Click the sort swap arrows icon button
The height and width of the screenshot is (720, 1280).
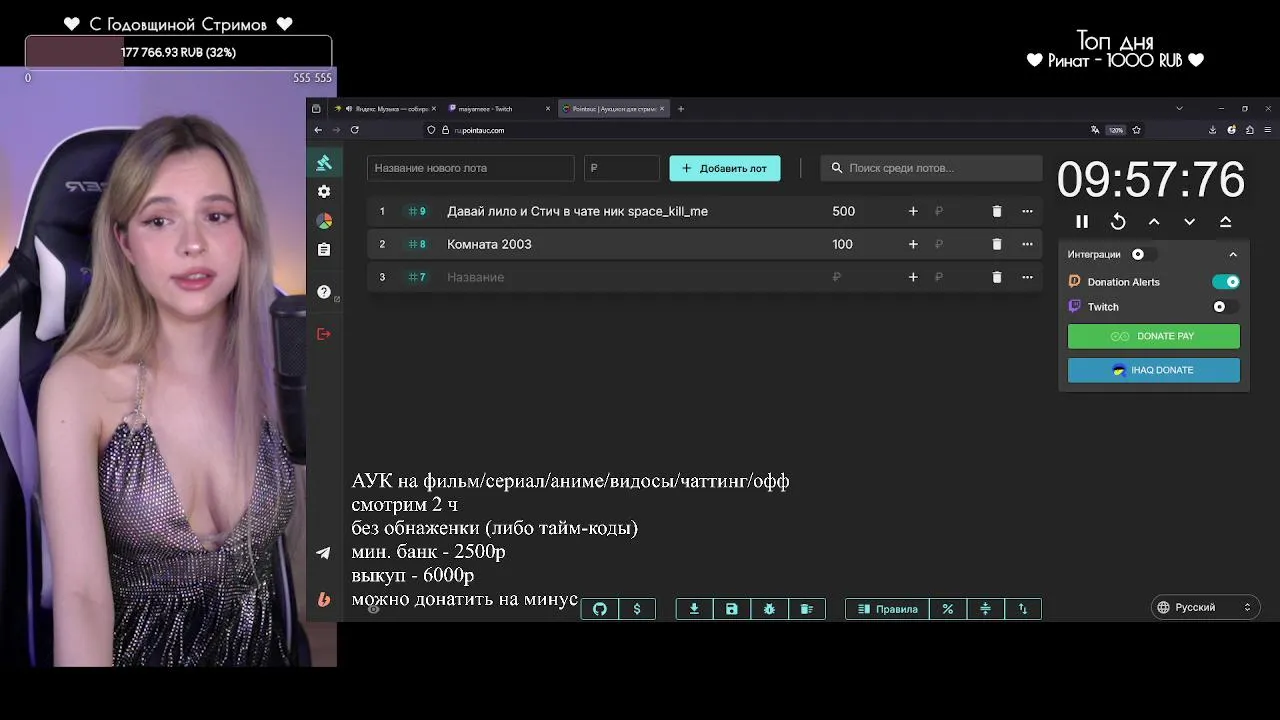1023,609
